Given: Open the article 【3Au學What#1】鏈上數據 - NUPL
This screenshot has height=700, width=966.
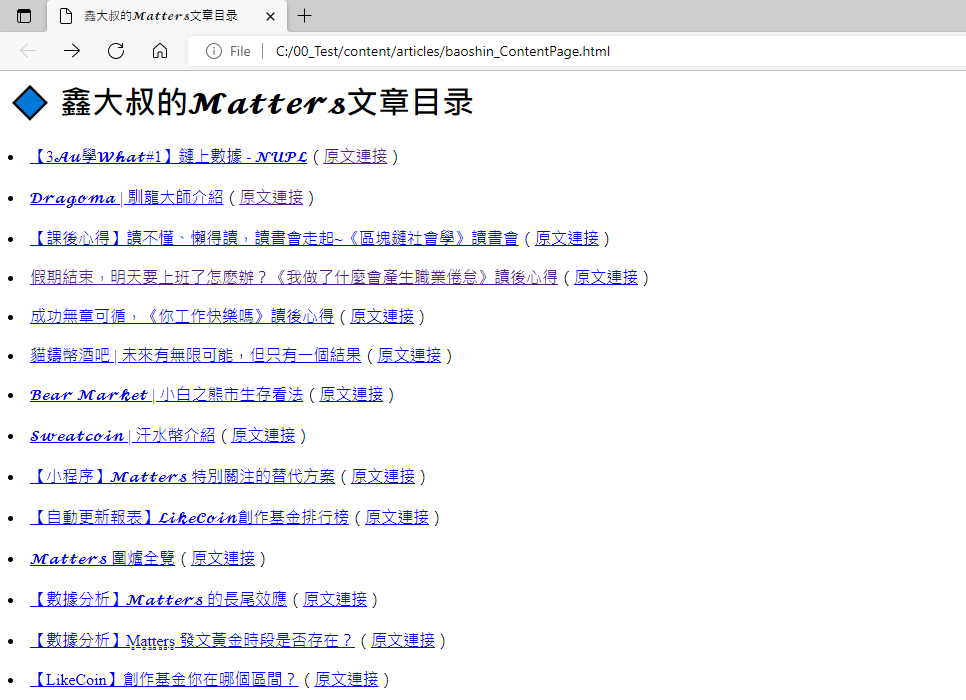Looking at the screenshot, I should coord(169,157).
